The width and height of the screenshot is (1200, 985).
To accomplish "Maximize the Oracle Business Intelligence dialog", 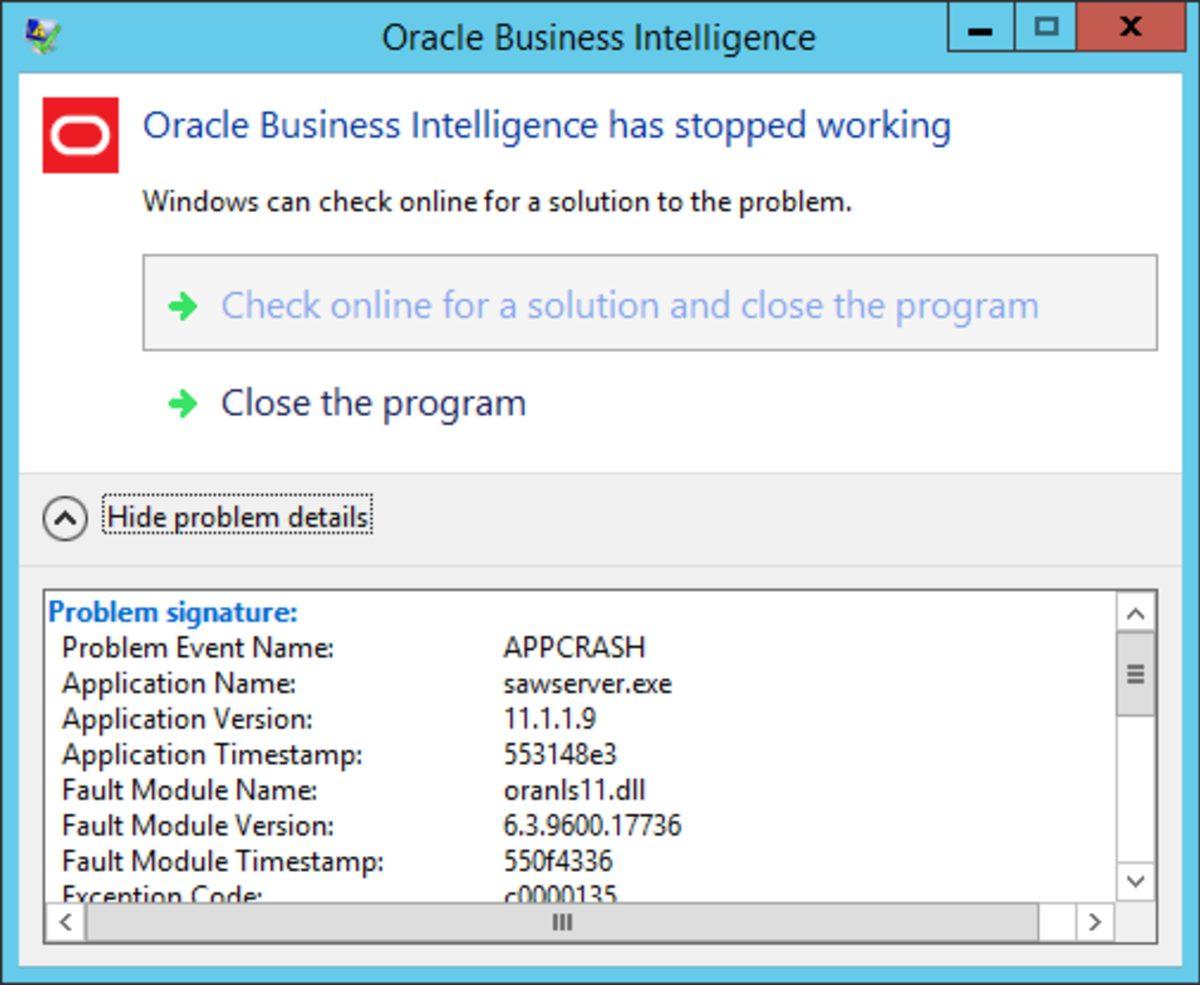I will coord(1046,27).
